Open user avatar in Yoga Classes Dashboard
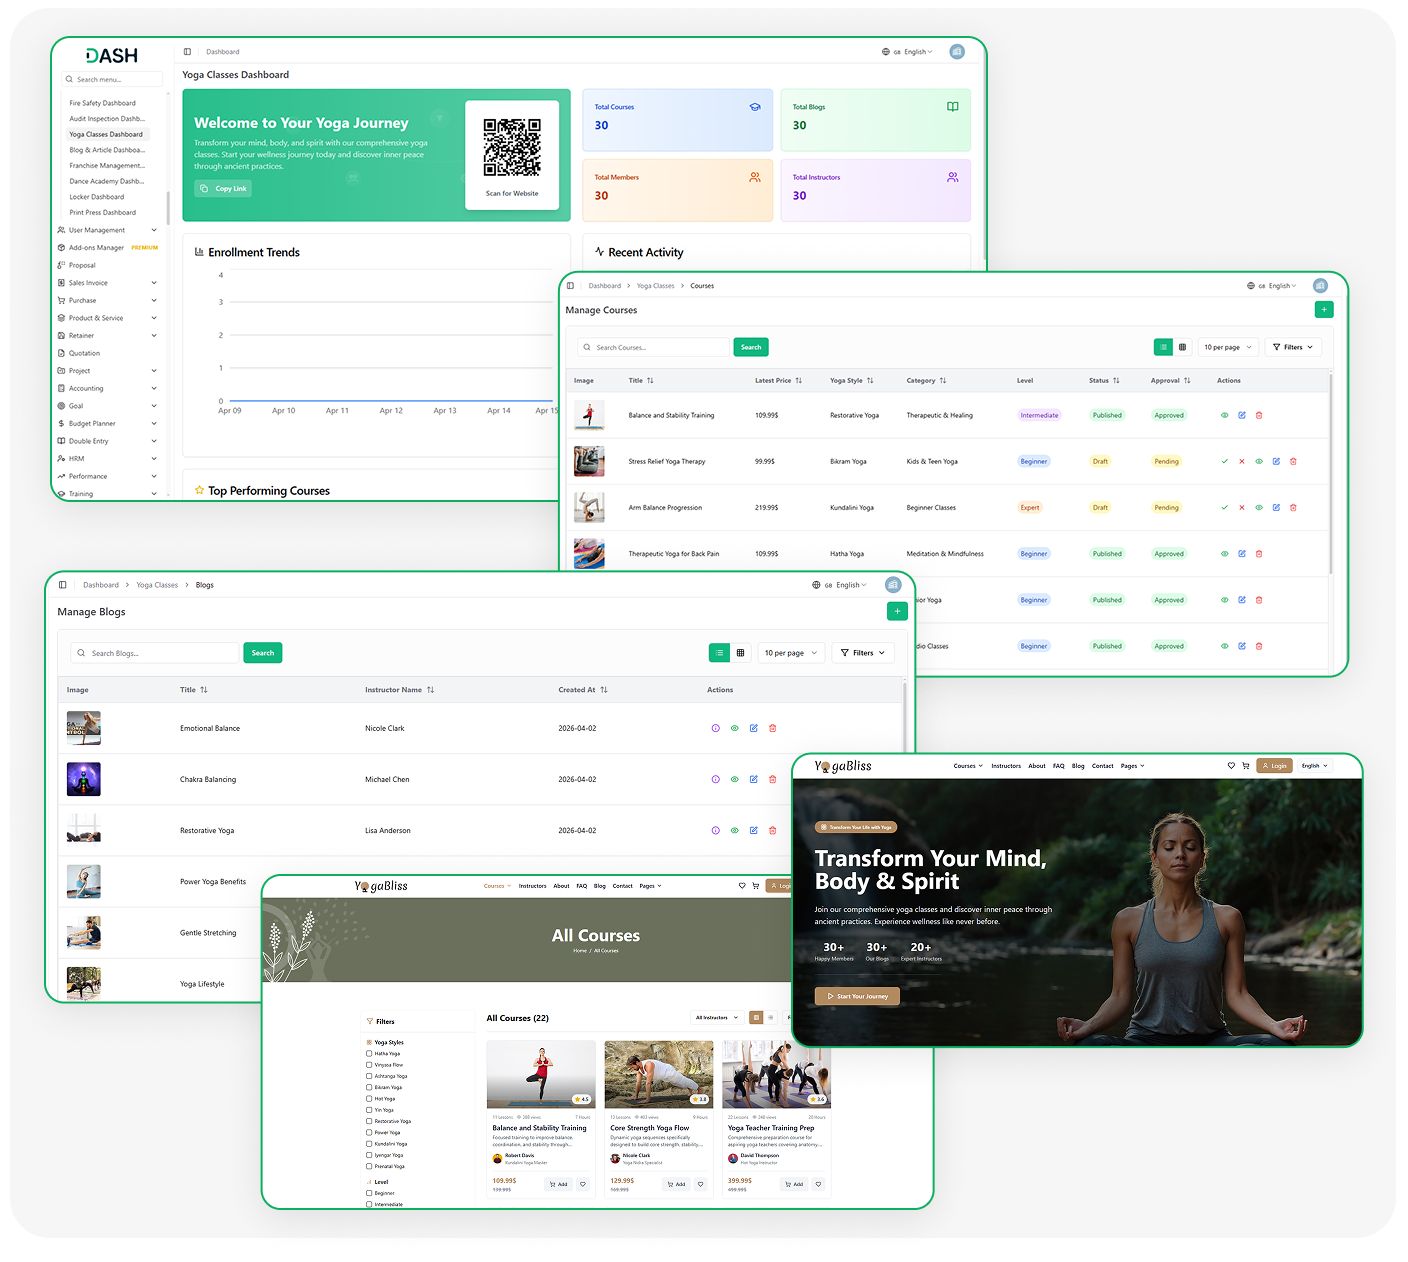 (x=957, y=51)
